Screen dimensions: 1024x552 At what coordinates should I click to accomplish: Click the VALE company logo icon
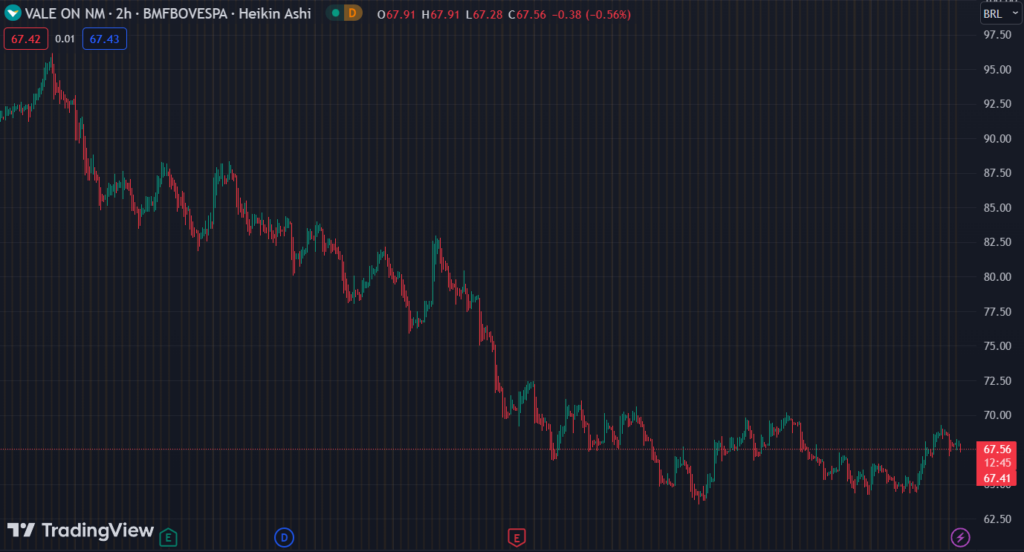tap(12, 13)
